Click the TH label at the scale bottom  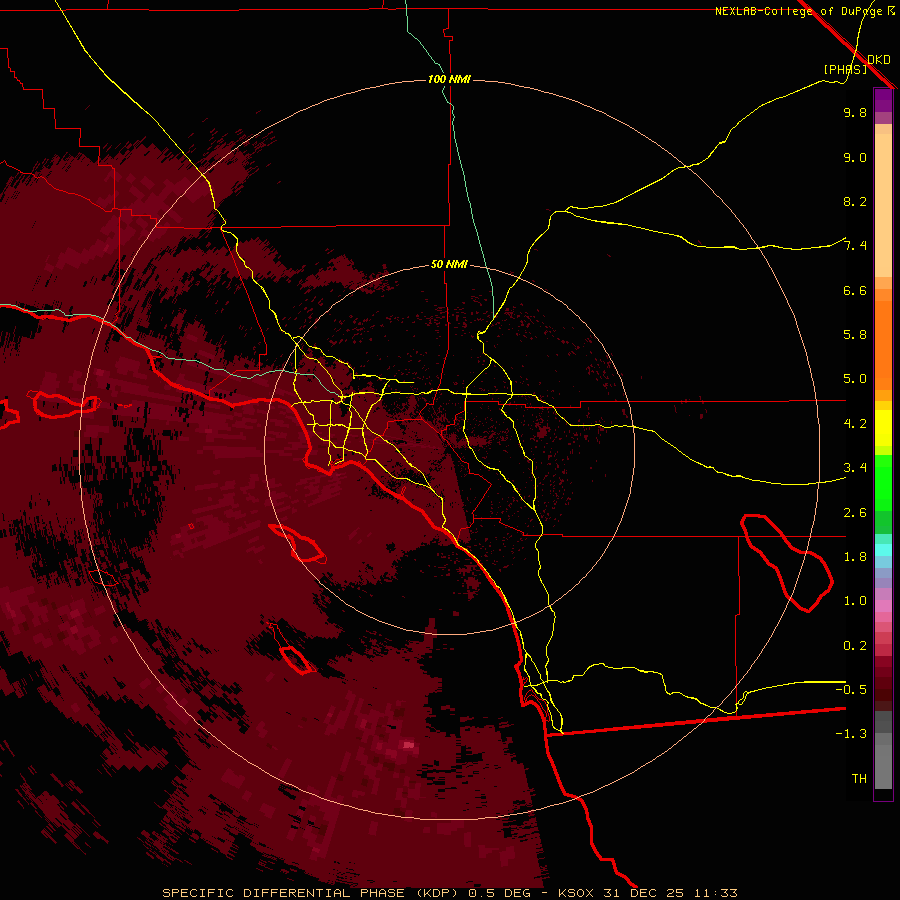859,778
